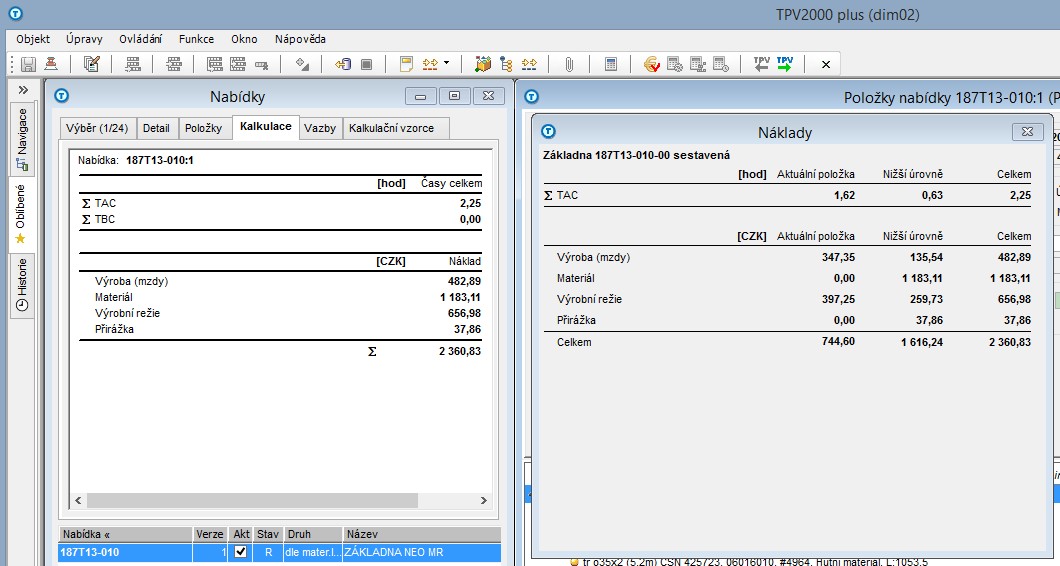Click the gray stop square icon

pos(366,64)
